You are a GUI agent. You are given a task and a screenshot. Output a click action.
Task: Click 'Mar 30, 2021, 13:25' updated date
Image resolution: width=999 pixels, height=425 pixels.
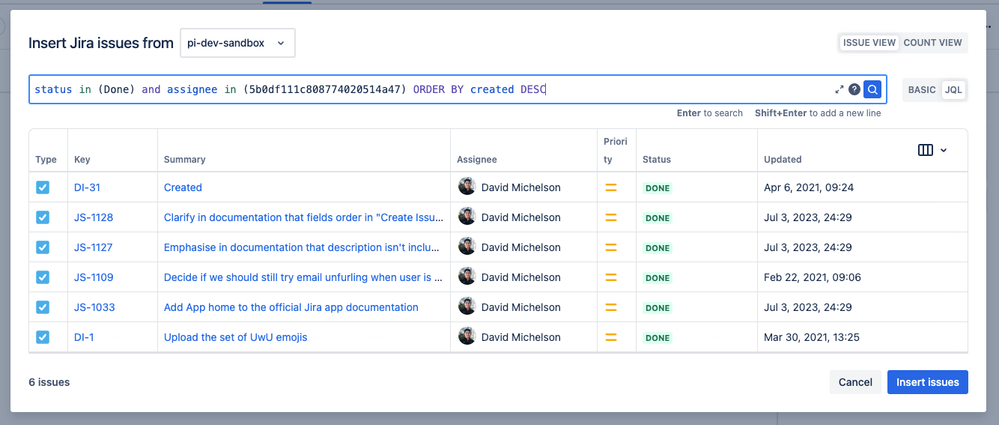[811, 337]
